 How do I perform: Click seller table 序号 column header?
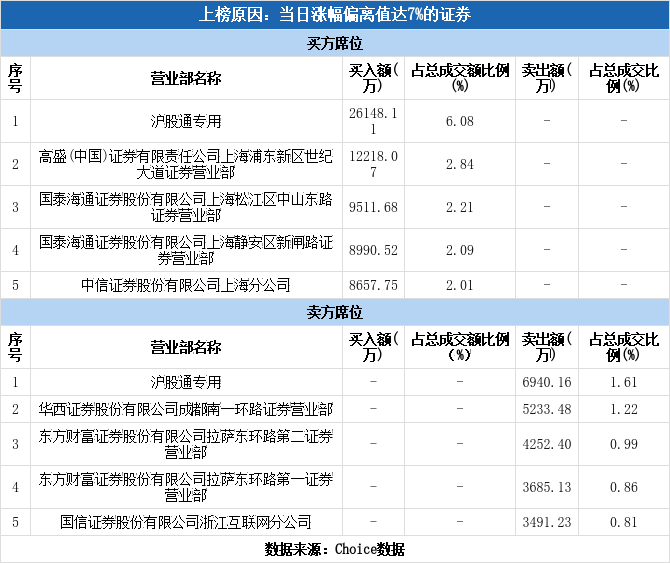pyautogui.click(x=15, y=347)
